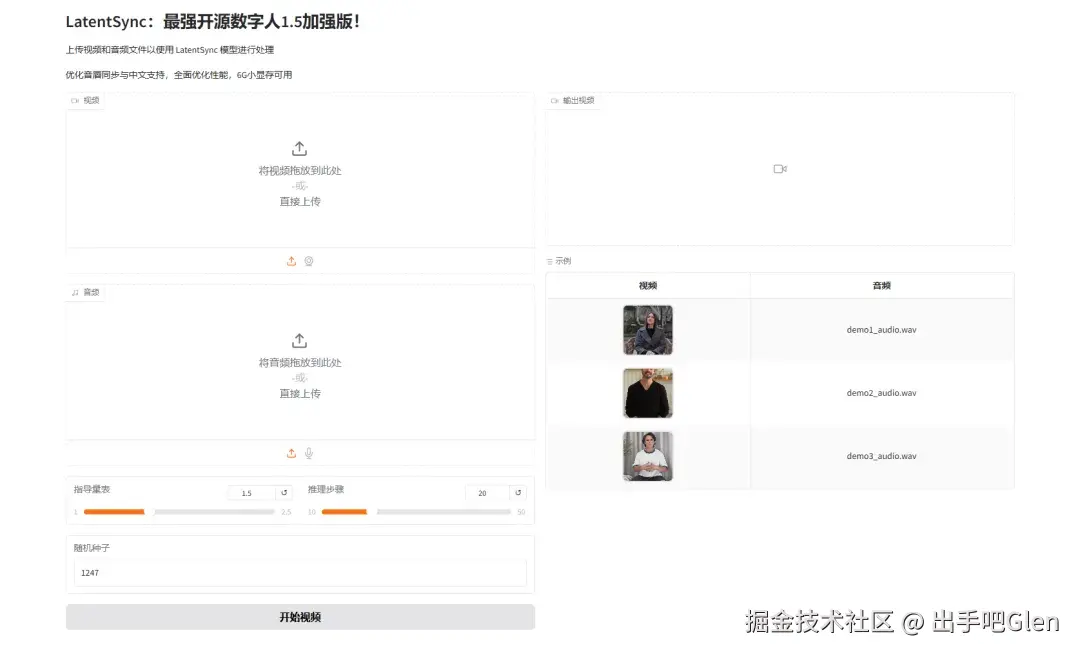This screenshot has width=1080, height=655.
Task: Select the orange upload source icon under video
Action: pyautogui.click(x=291, y=261)
